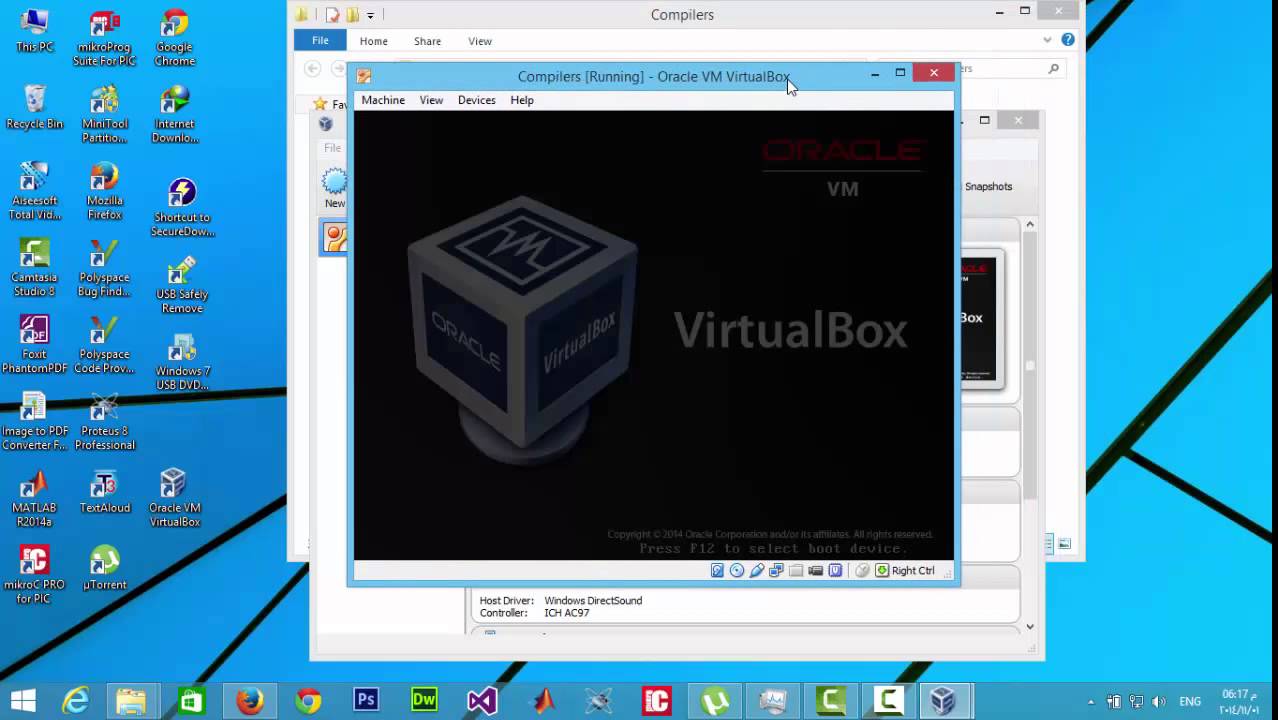Click the green keyboard capture arrow icon
Image resolution: width=1278 pixels, height=720 pixels.
(882, 570)
